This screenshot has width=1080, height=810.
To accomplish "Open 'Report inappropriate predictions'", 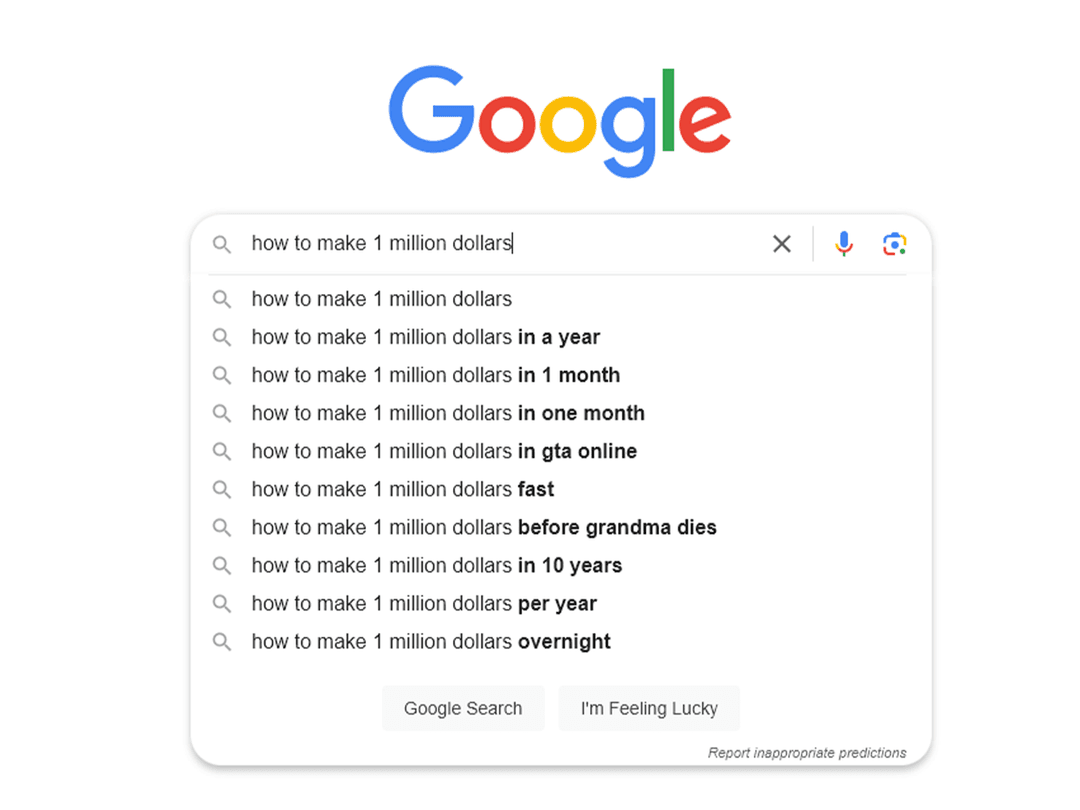I will 806,752.
